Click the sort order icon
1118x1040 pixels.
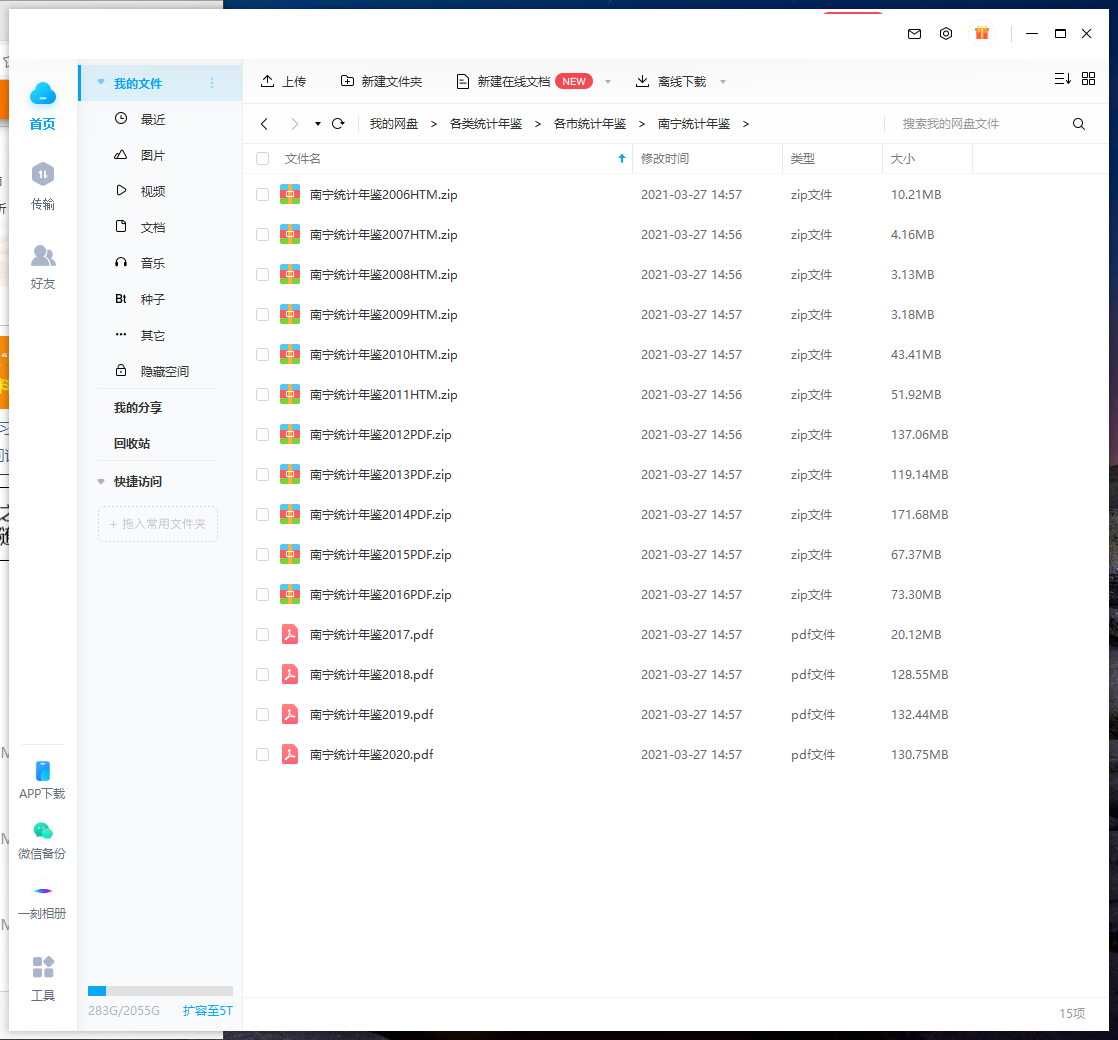(1062, 78)
